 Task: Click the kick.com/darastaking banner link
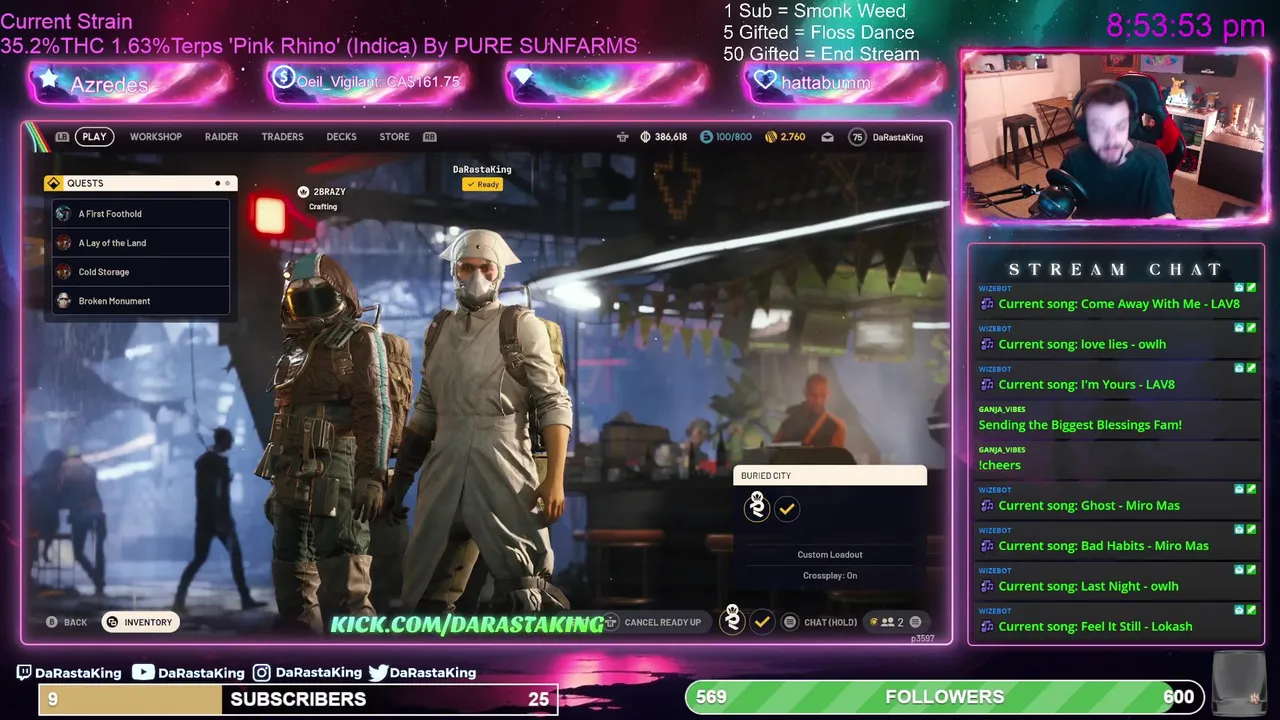[467, 624]
